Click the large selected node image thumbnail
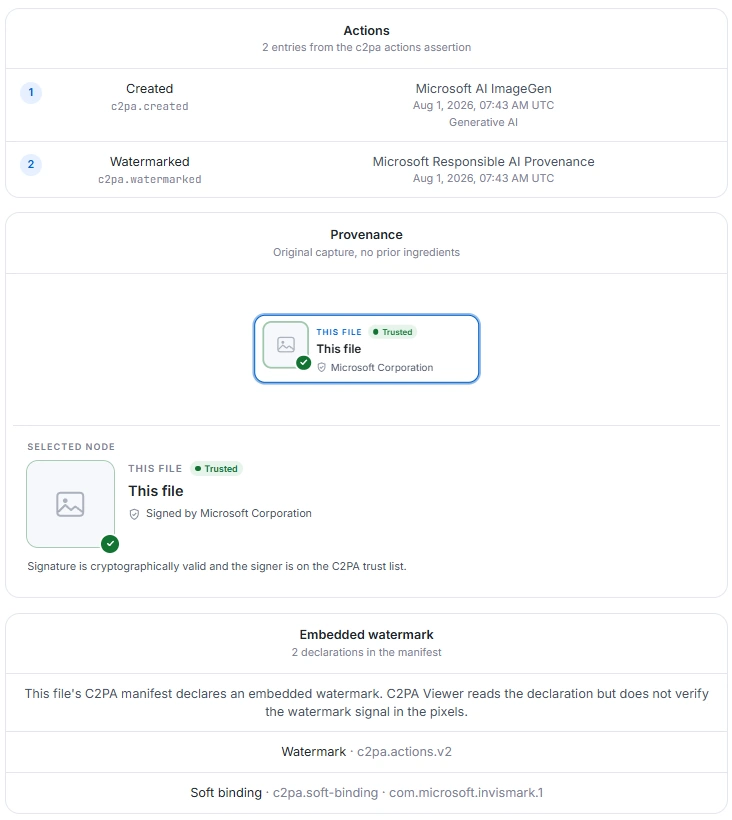Image resolution: width=732 pixels, height=820 pixels. tap(71, 504)
